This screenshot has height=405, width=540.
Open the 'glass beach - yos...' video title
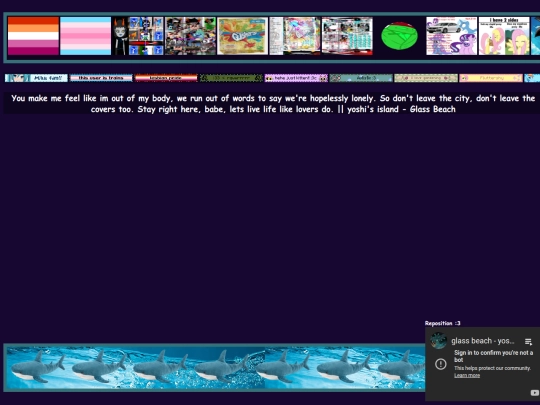482,341
